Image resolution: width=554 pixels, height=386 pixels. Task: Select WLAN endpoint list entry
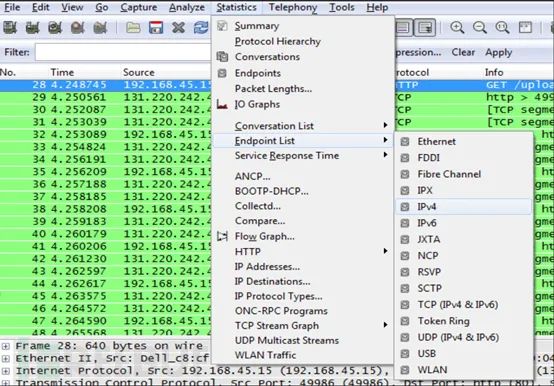point(432,370)
